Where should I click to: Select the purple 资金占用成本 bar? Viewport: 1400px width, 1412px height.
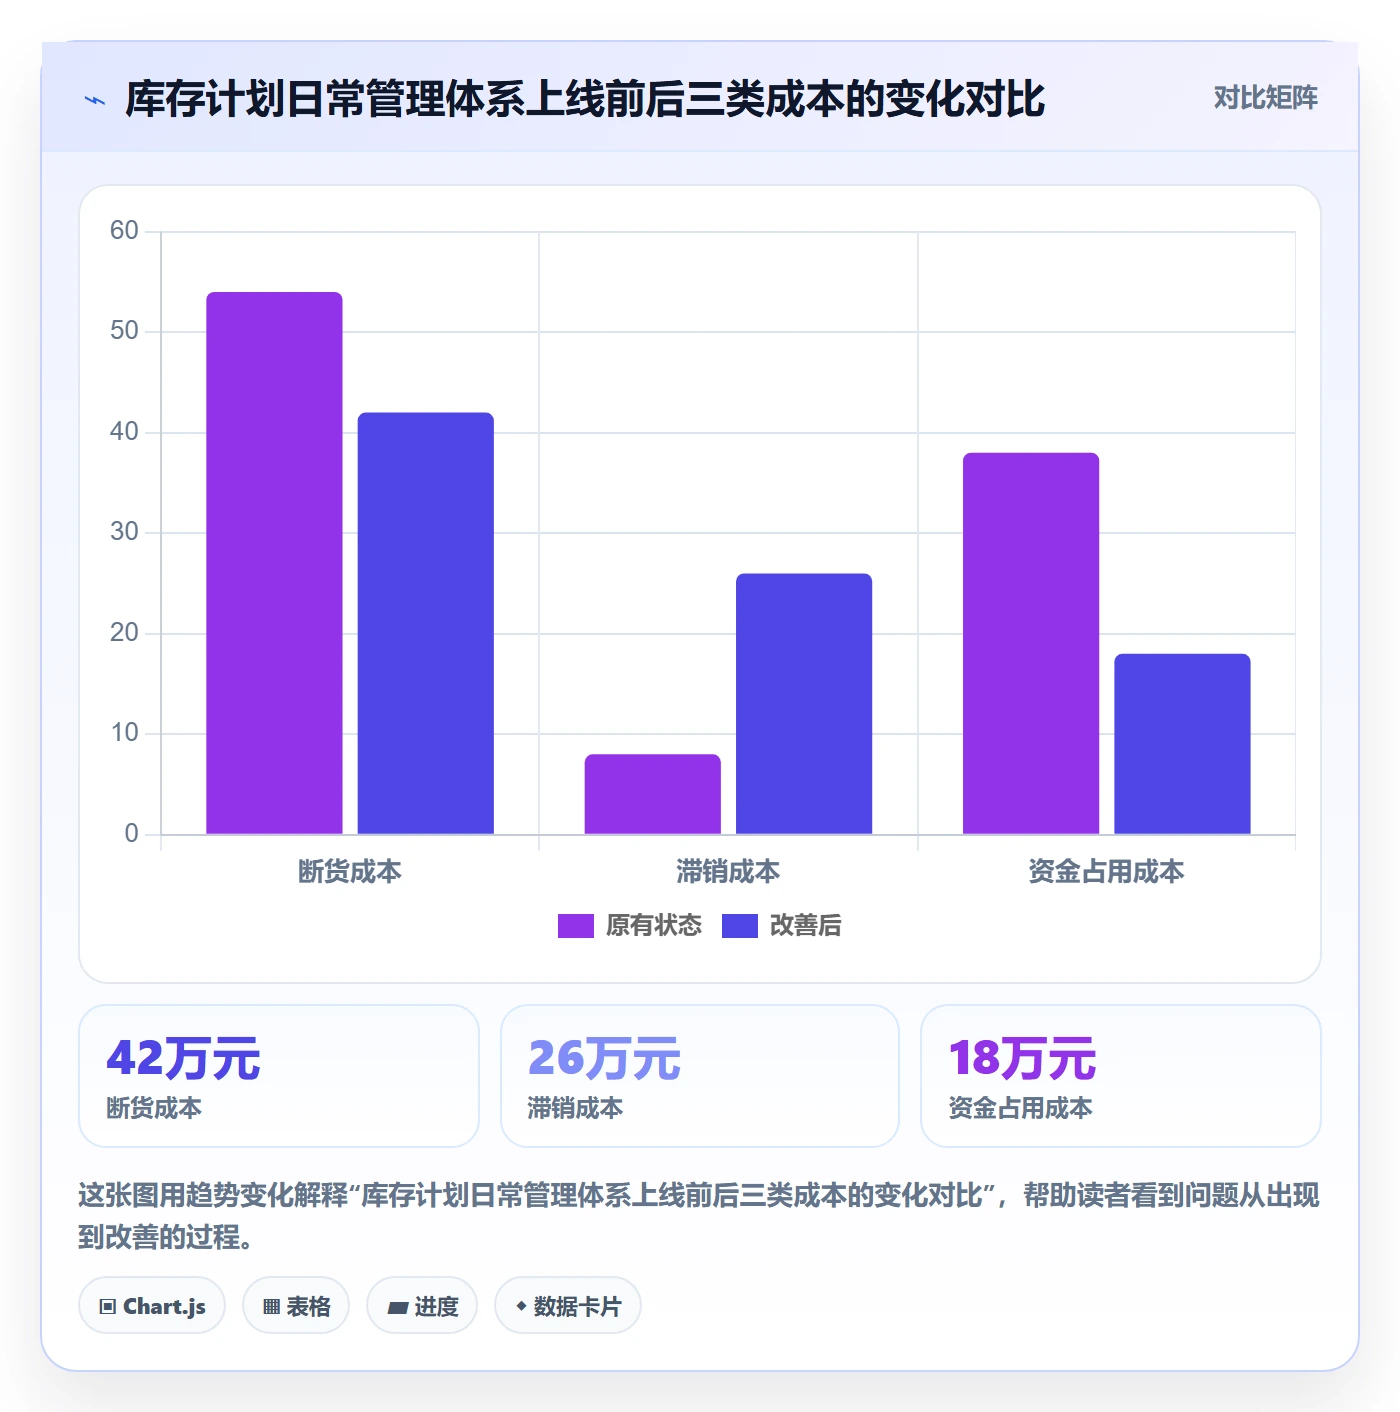[1031, 643]
